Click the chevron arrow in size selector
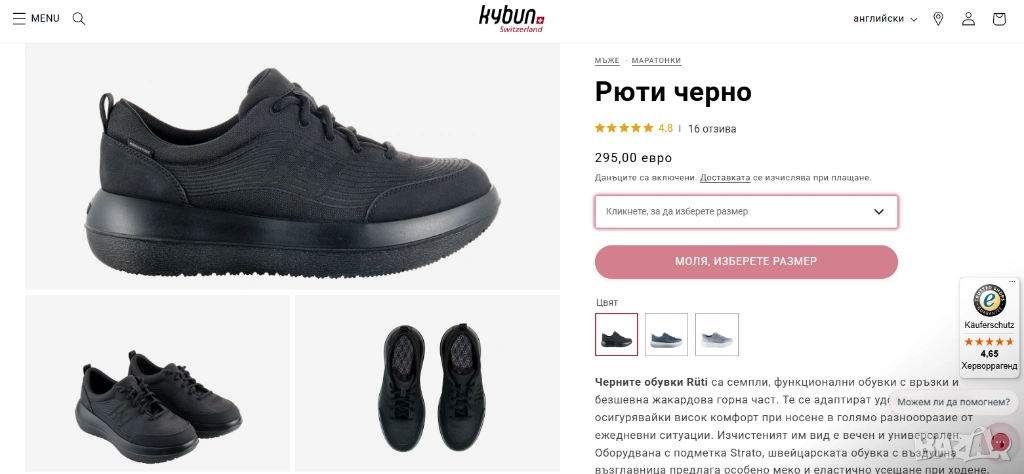Viewport: 1024px width, 474px height. click(x=879, y=212)
